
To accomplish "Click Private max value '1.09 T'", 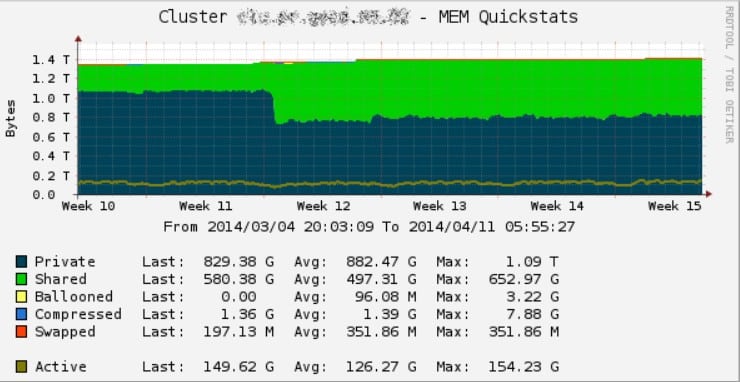I will (532, 262).
